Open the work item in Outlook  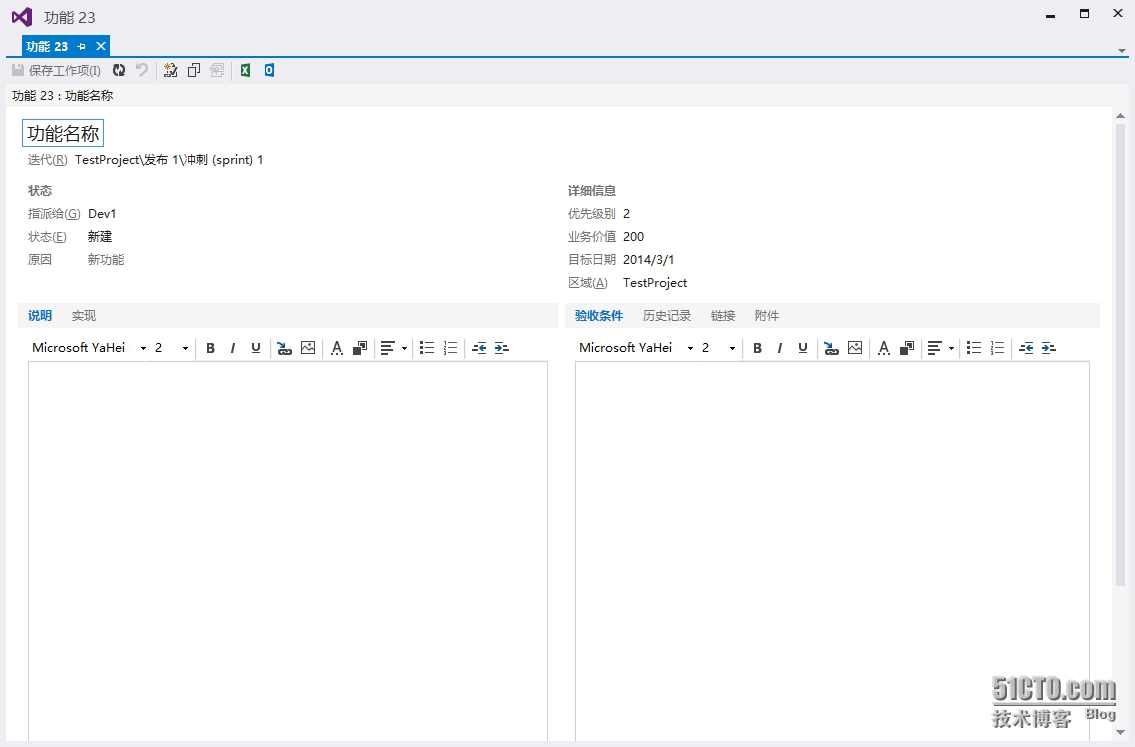269,70
